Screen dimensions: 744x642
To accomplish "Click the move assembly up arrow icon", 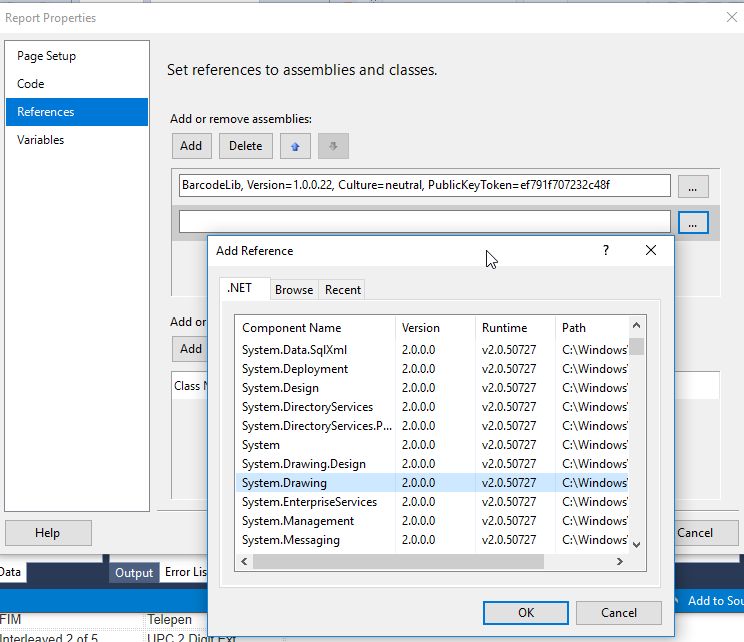I will tap(295, 146).
